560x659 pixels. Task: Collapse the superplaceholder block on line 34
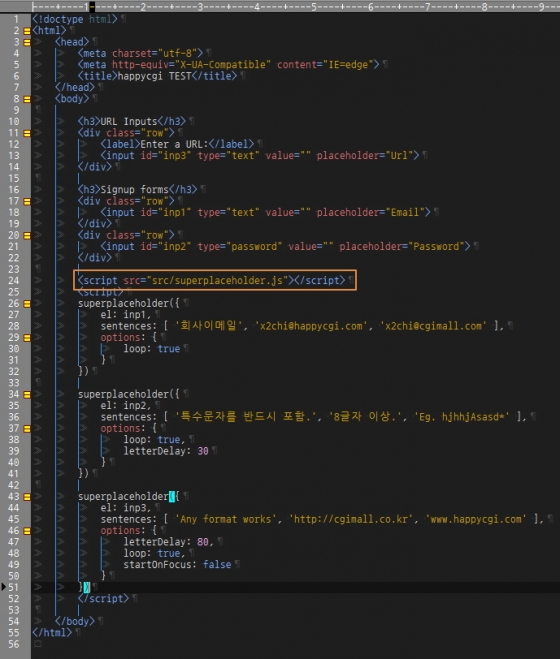(x=26, y=394)
